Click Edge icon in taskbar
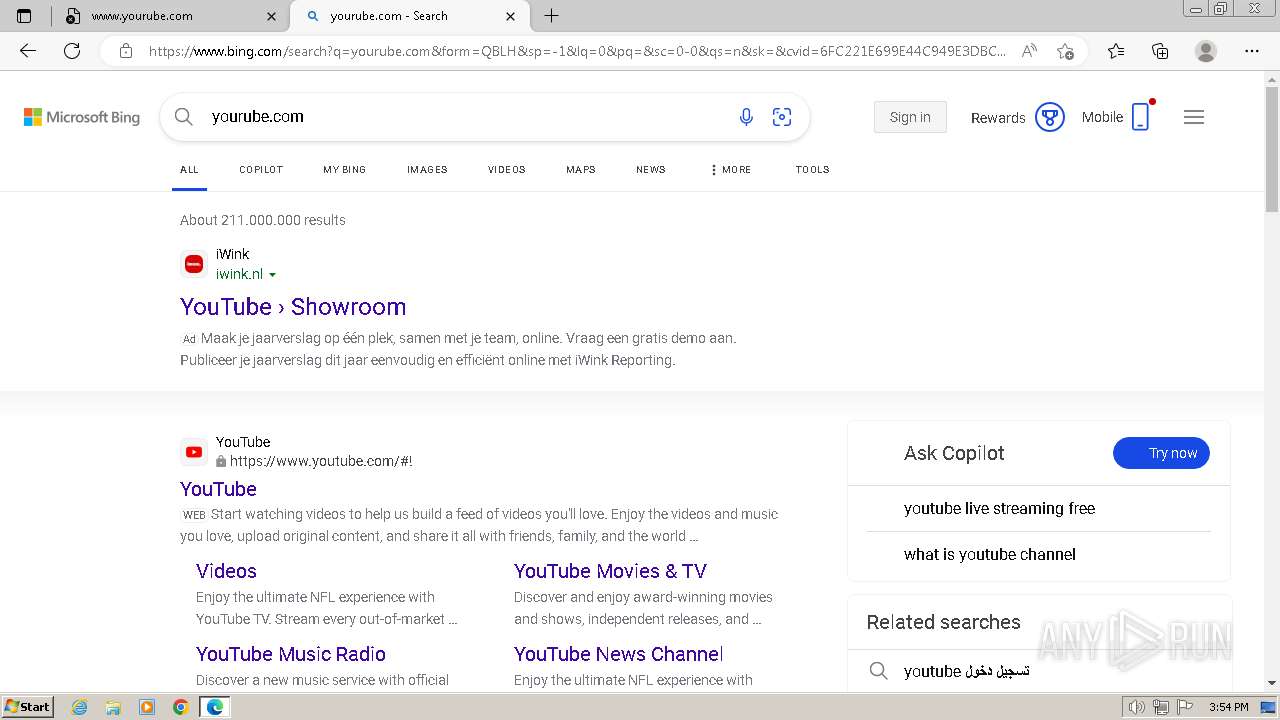Screen dimensions: 1280x720 [215, 707]
